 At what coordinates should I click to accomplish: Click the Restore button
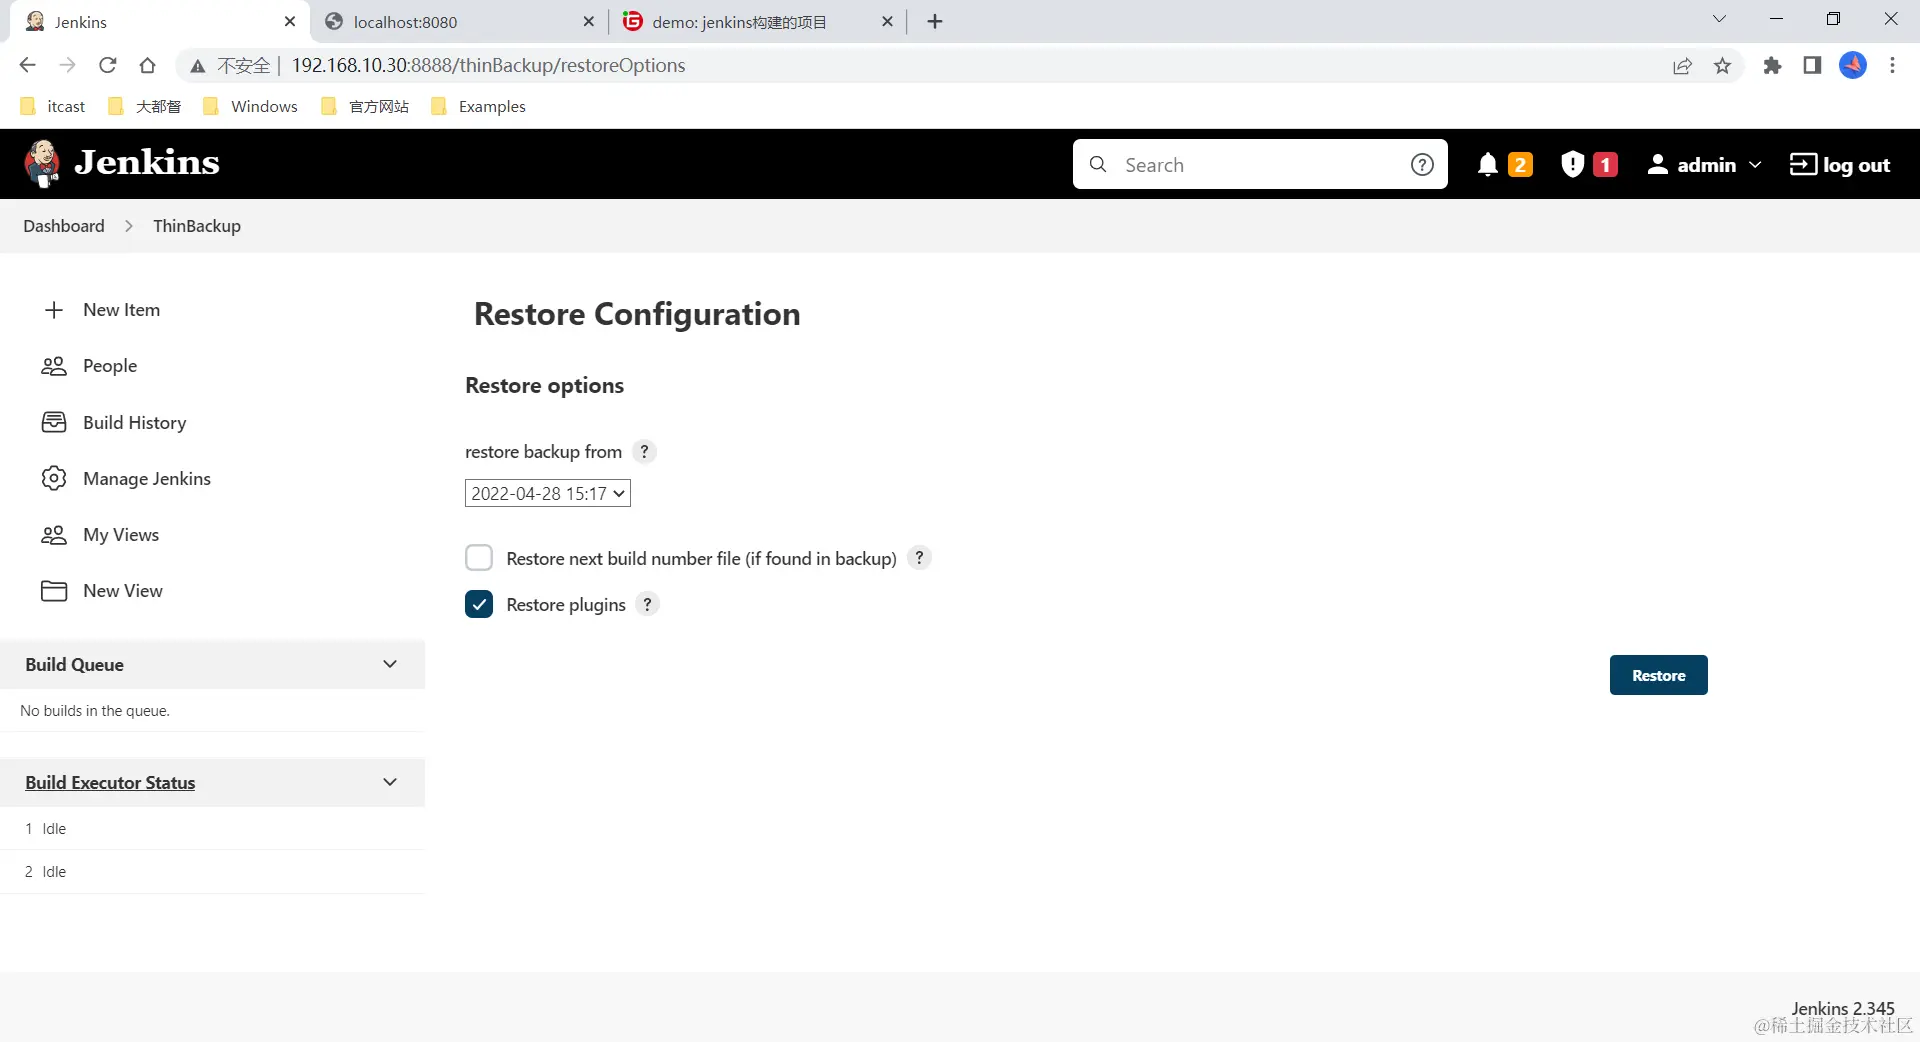point(1658,675)
